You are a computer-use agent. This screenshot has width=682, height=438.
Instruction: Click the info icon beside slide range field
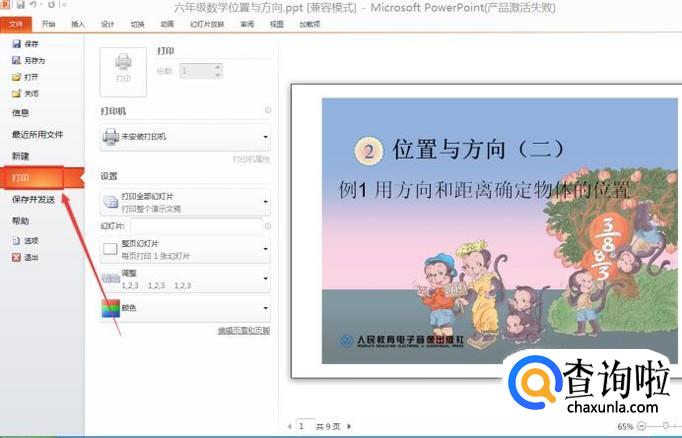pos(268,226)
